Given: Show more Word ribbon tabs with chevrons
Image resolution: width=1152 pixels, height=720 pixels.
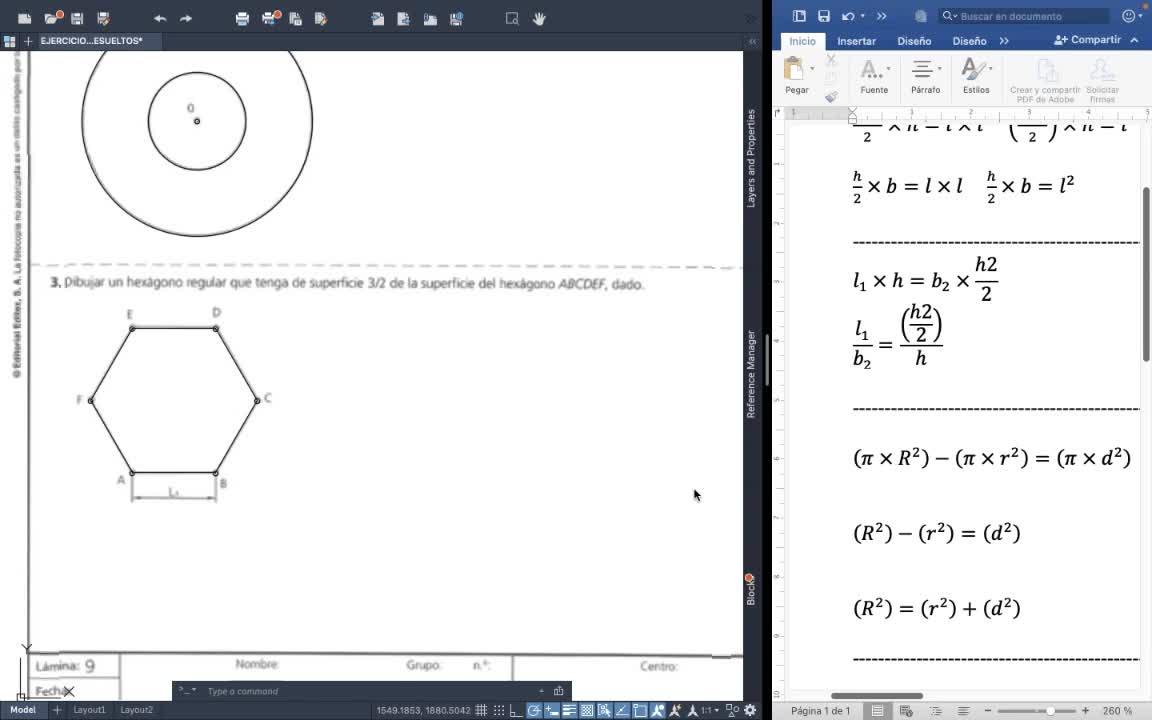Looking at the screenshot, I should click(x=1004, y=41).
